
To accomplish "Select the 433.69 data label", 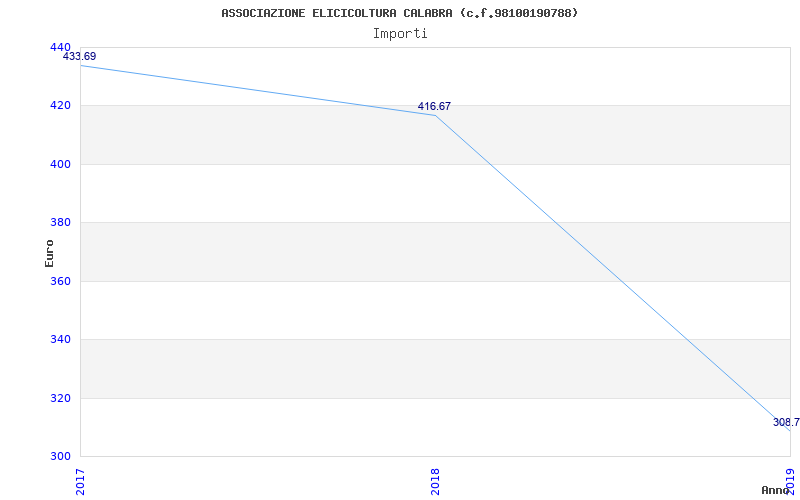I will (80, 56).
